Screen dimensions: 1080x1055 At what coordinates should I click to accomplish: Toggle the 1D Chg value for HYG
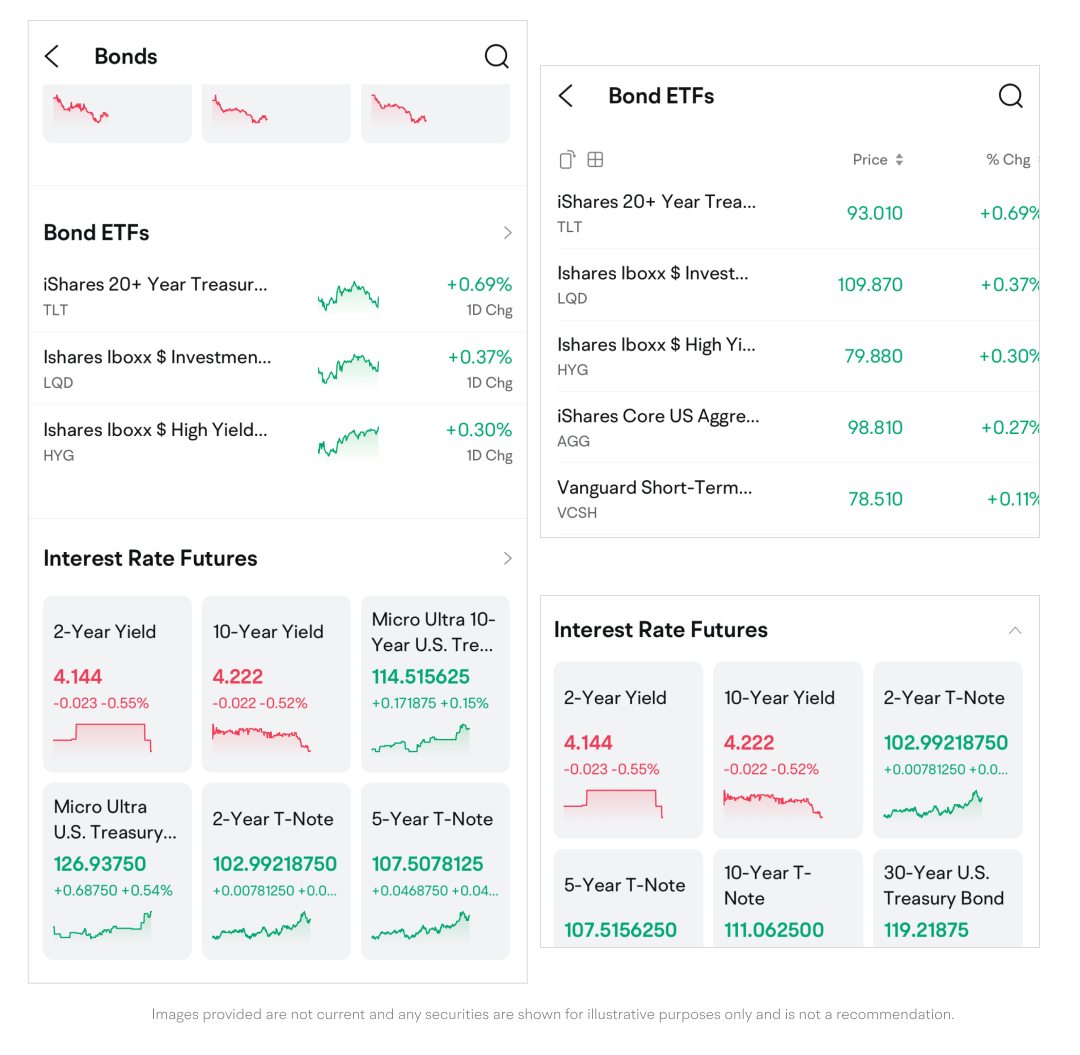[x=480, y=441]
